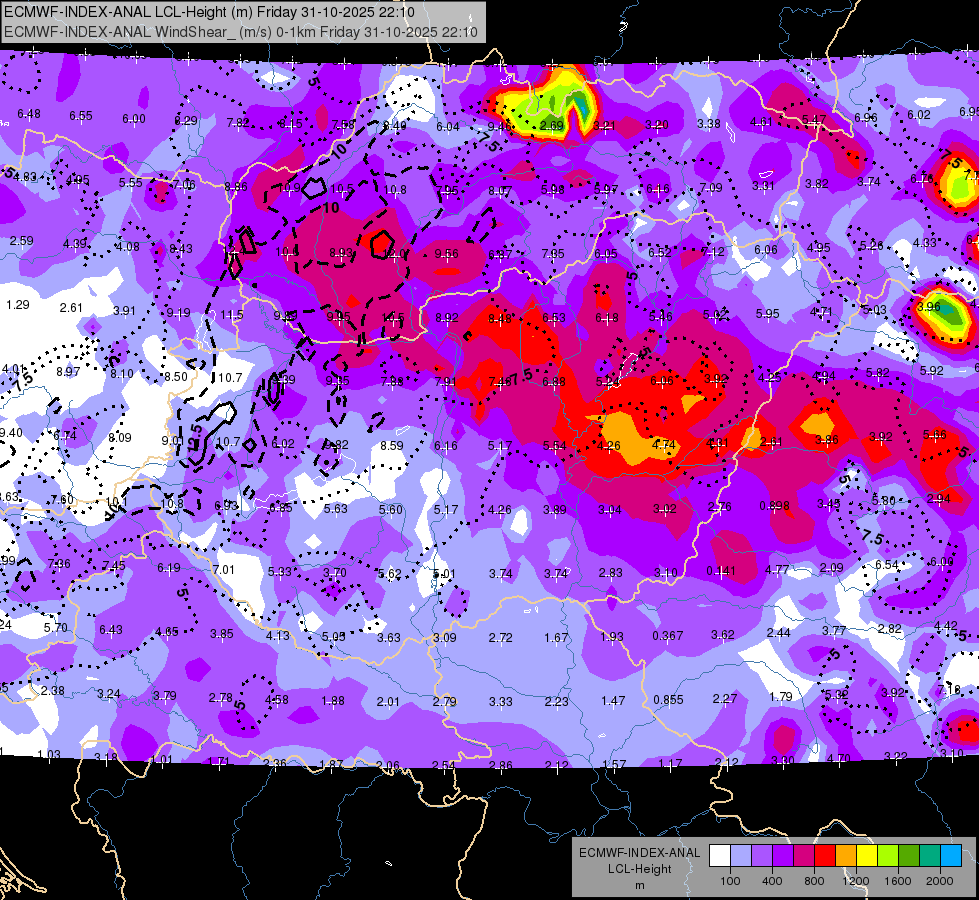Image resolution: width=979 pixels, height=900 pixels.
Task: Click the 400 legend scale label
Action: click(772, 881)
